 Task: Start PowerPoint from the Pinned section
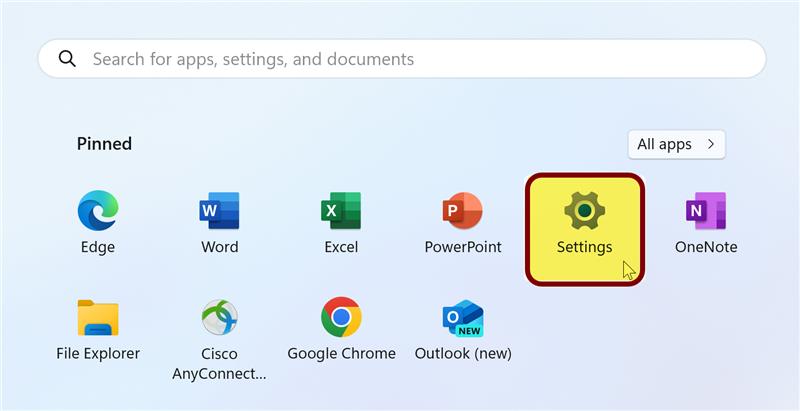pos(463,223)
